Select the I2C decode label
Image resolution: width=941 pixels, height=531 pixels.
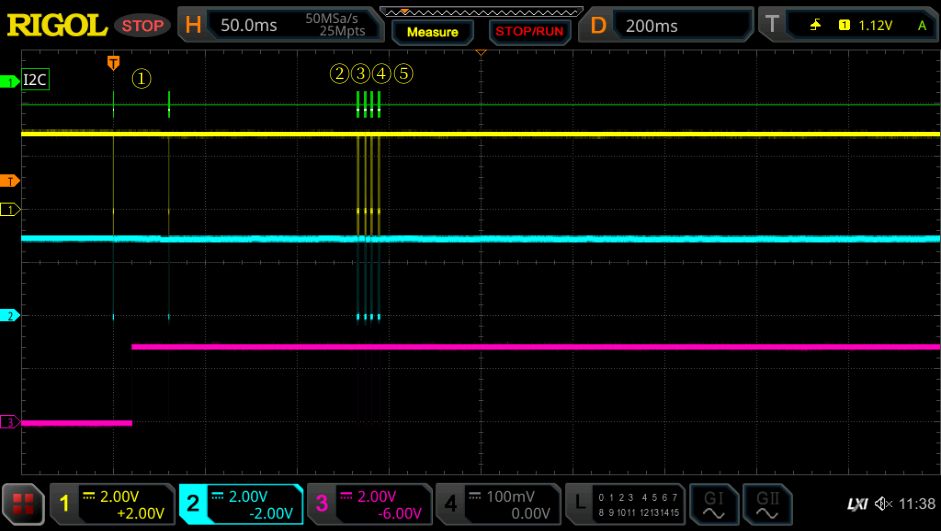coord(35,79)
